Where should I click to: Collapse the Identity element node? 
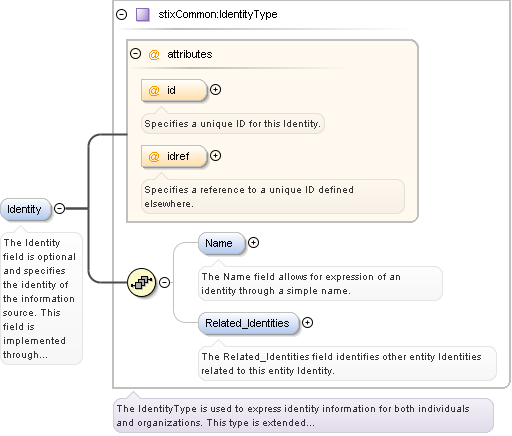tap(59, 209)
